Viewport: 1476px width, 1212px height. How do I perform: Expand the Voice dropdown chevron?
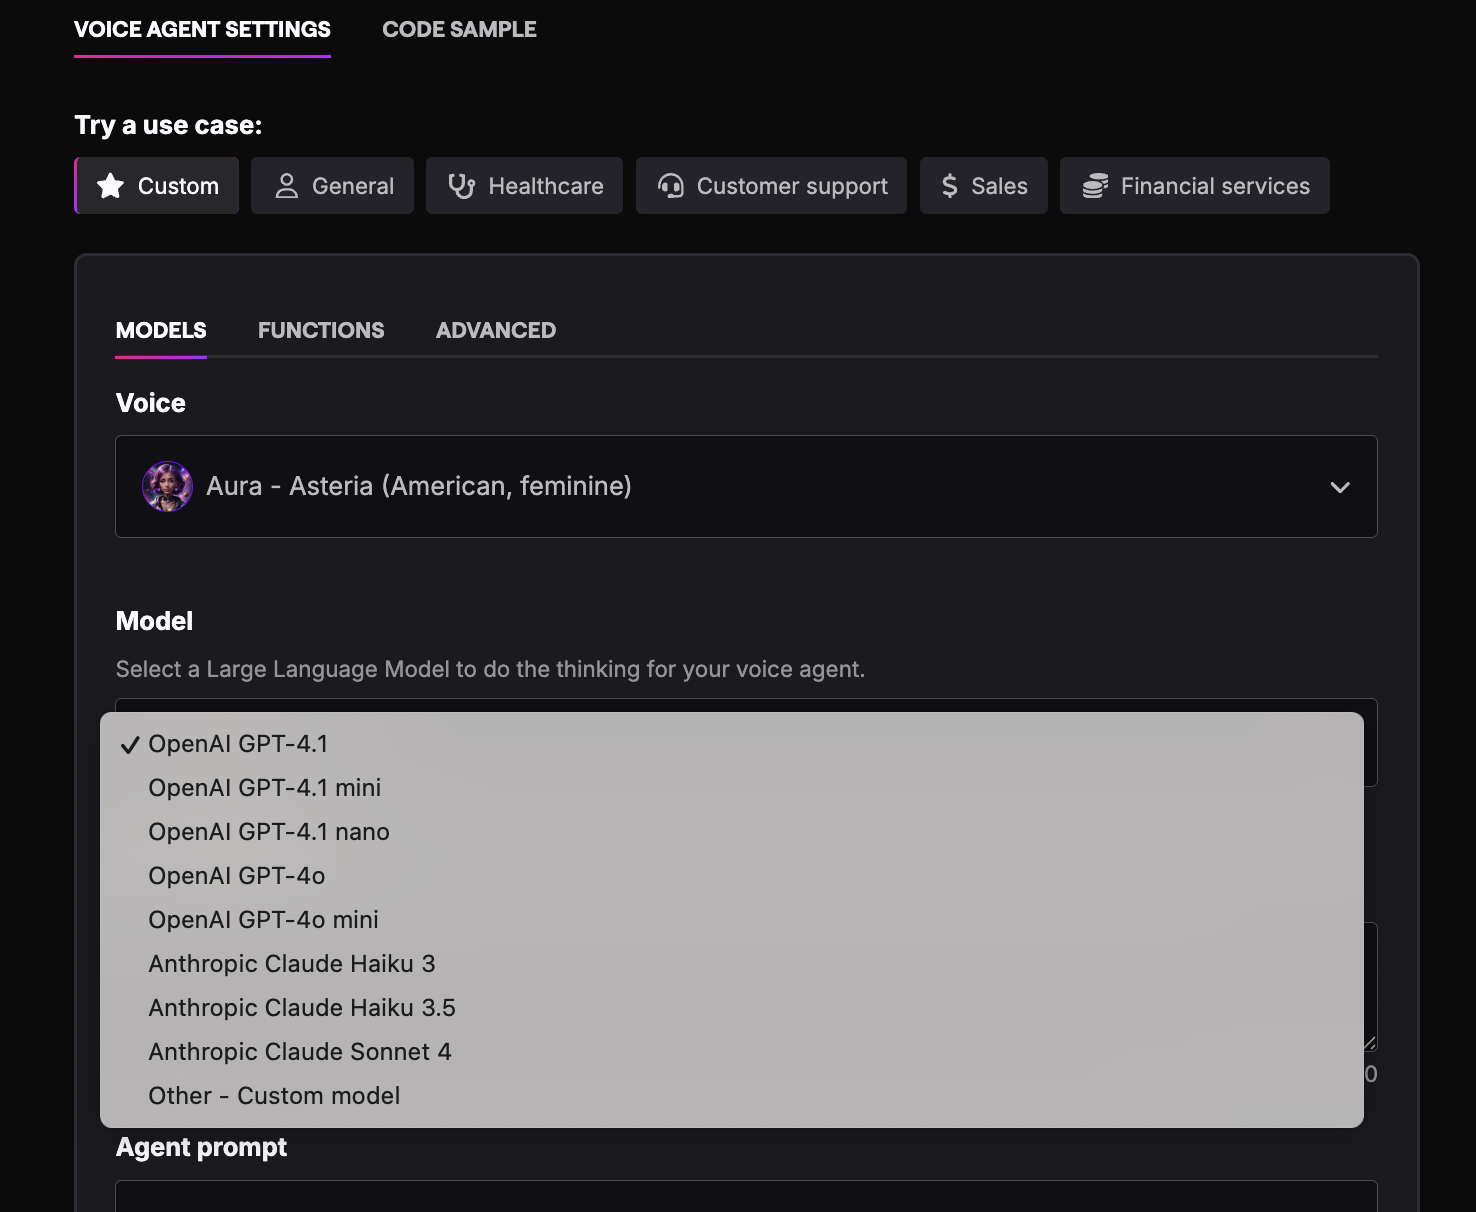coord(1340,487)
